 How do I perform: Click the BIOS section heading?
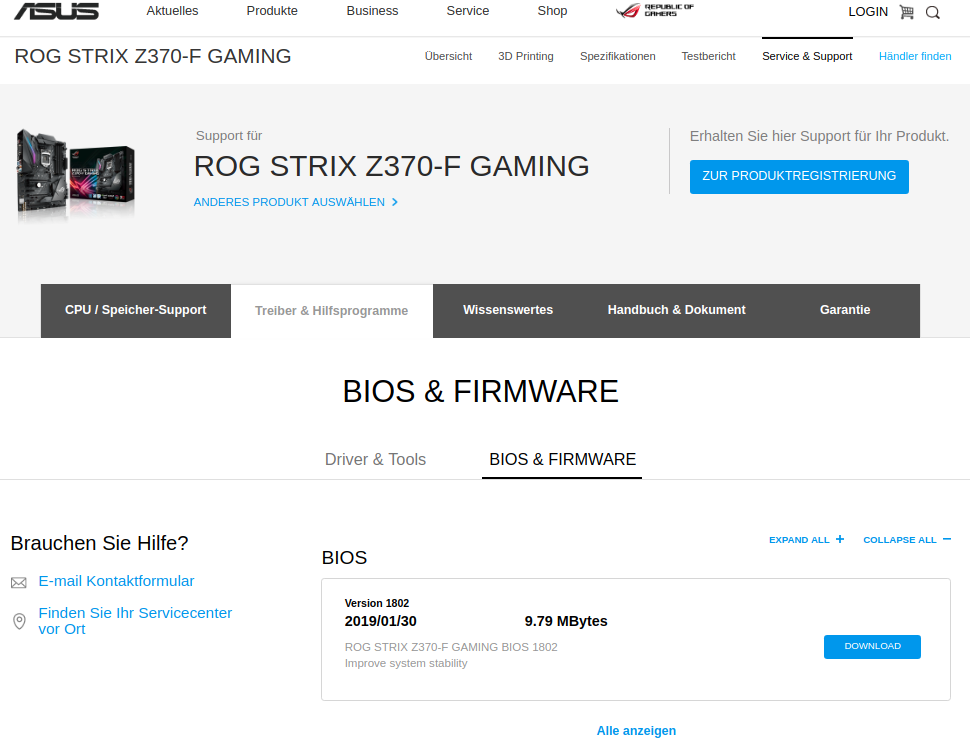click(x=344, y=558)
